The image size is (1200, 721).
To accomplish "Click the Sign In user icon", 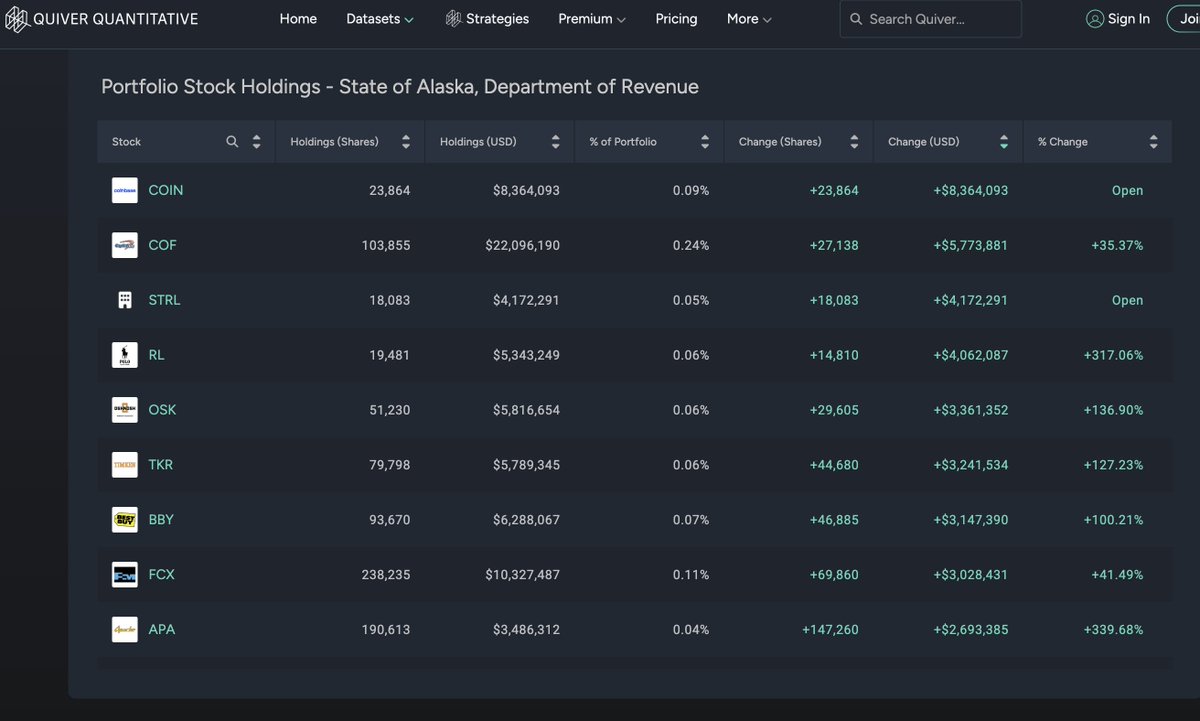I will 1094,19.
